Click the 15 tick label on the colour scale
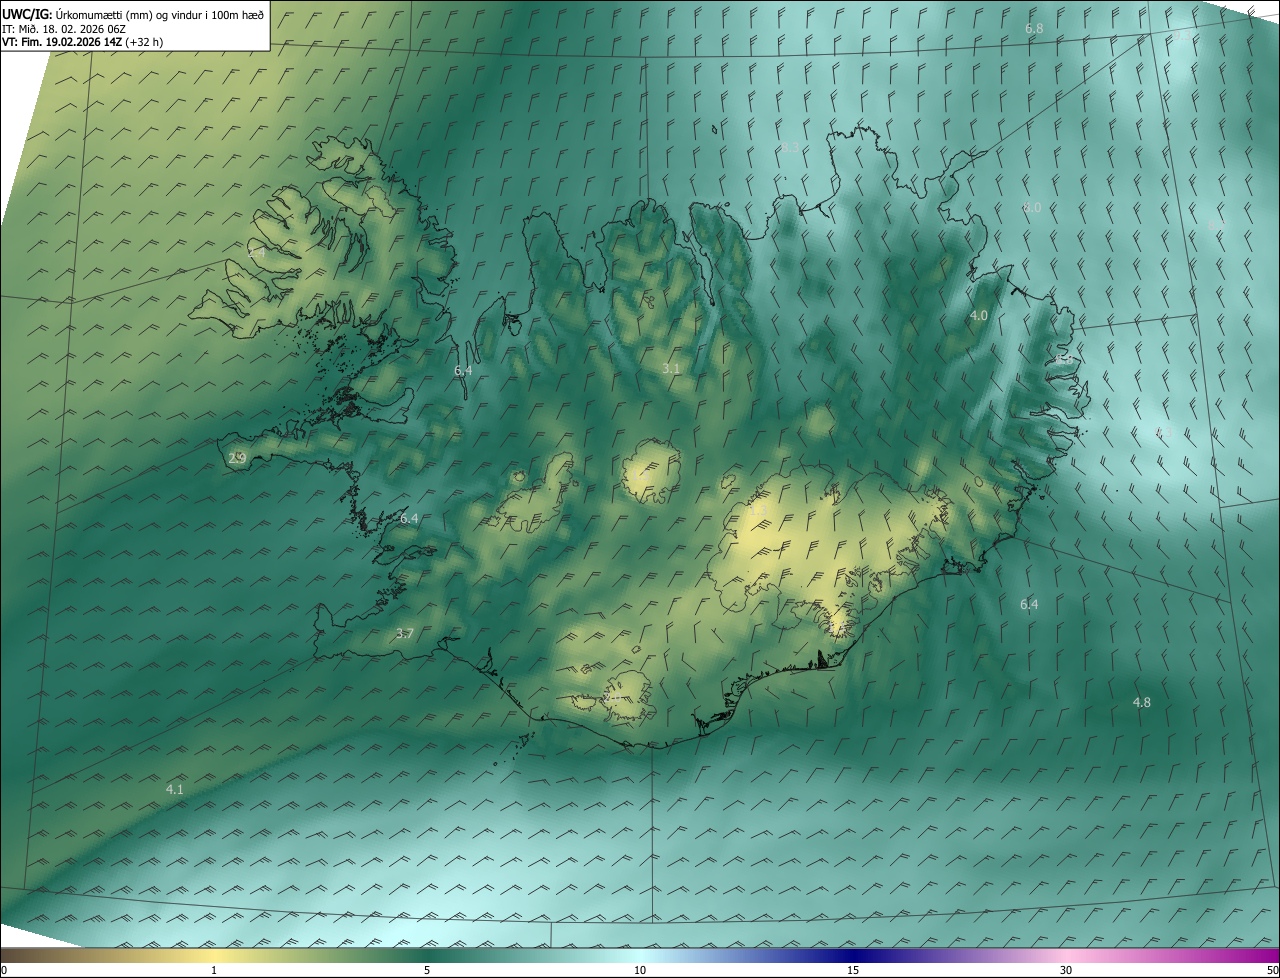The width and height of the screenshot is (1280, 978). tap(853, 970)
